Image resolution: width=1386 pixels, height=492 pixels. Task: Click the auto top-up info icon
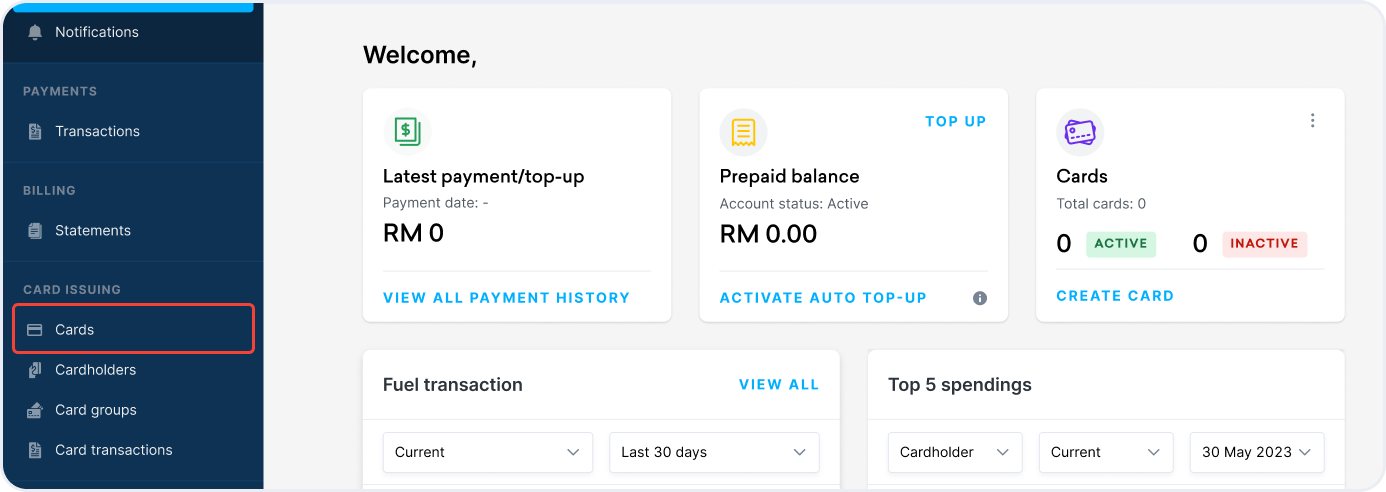(980, 298)
